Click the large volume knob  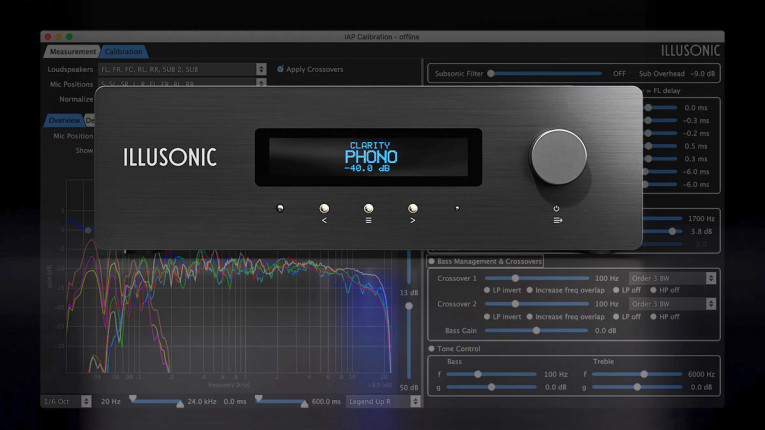pos(559,157)
